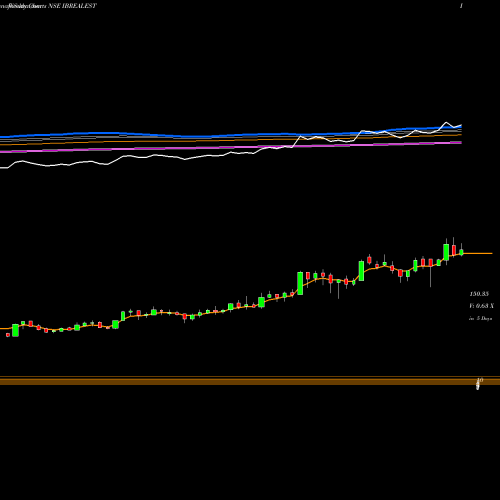The height and width of the screenshot is (500, 500).
Task: Click the V: 0.63 X volume label
Action: click(481, 306)
